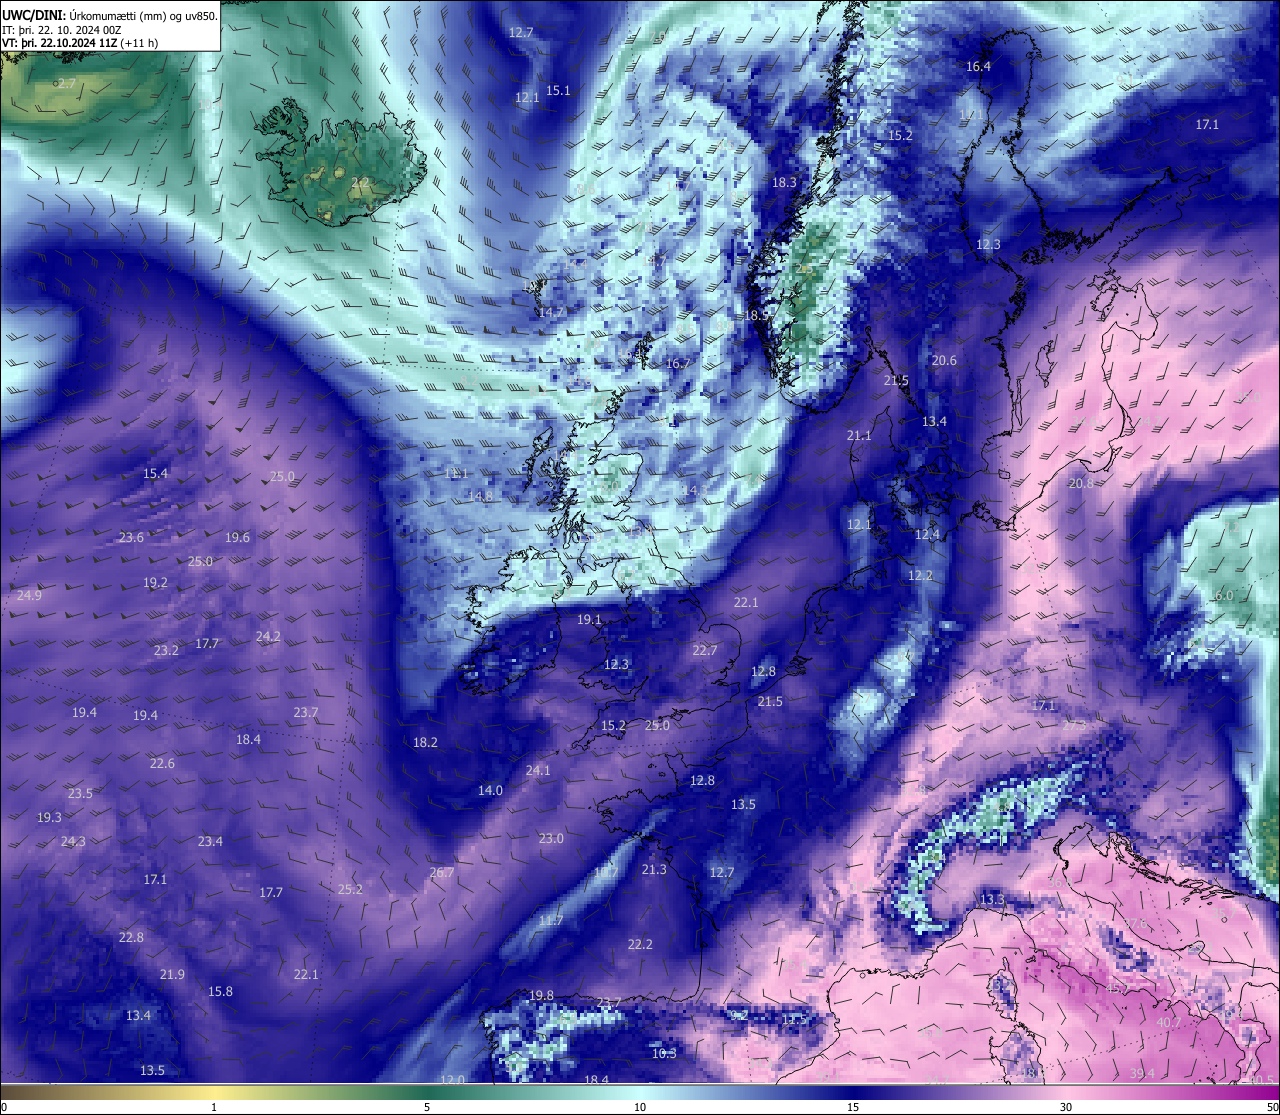Click the 40.7 value over Italy
Image resolution: width=1280 pixels, height=1115 pixels.
(x=1169, y=1022)
